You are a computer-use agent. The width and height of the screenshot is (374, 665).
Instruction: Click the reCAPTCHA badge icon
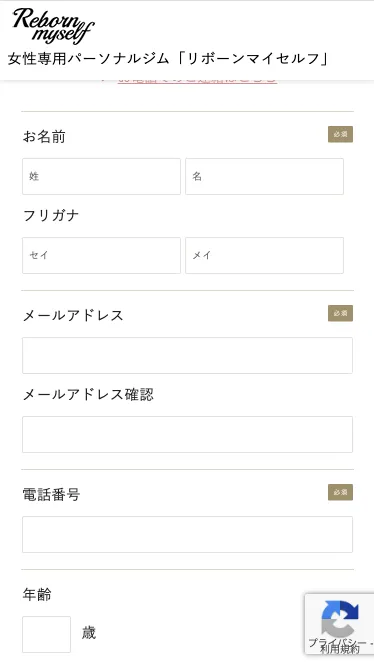(x=340, y=619)
